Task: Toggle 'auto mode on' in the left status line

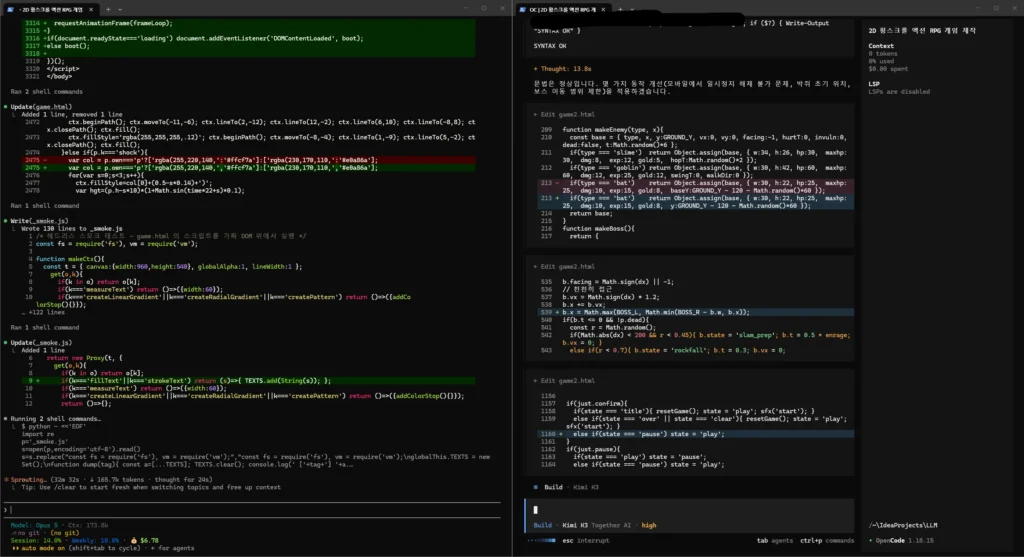Action: tap(43, 548)
